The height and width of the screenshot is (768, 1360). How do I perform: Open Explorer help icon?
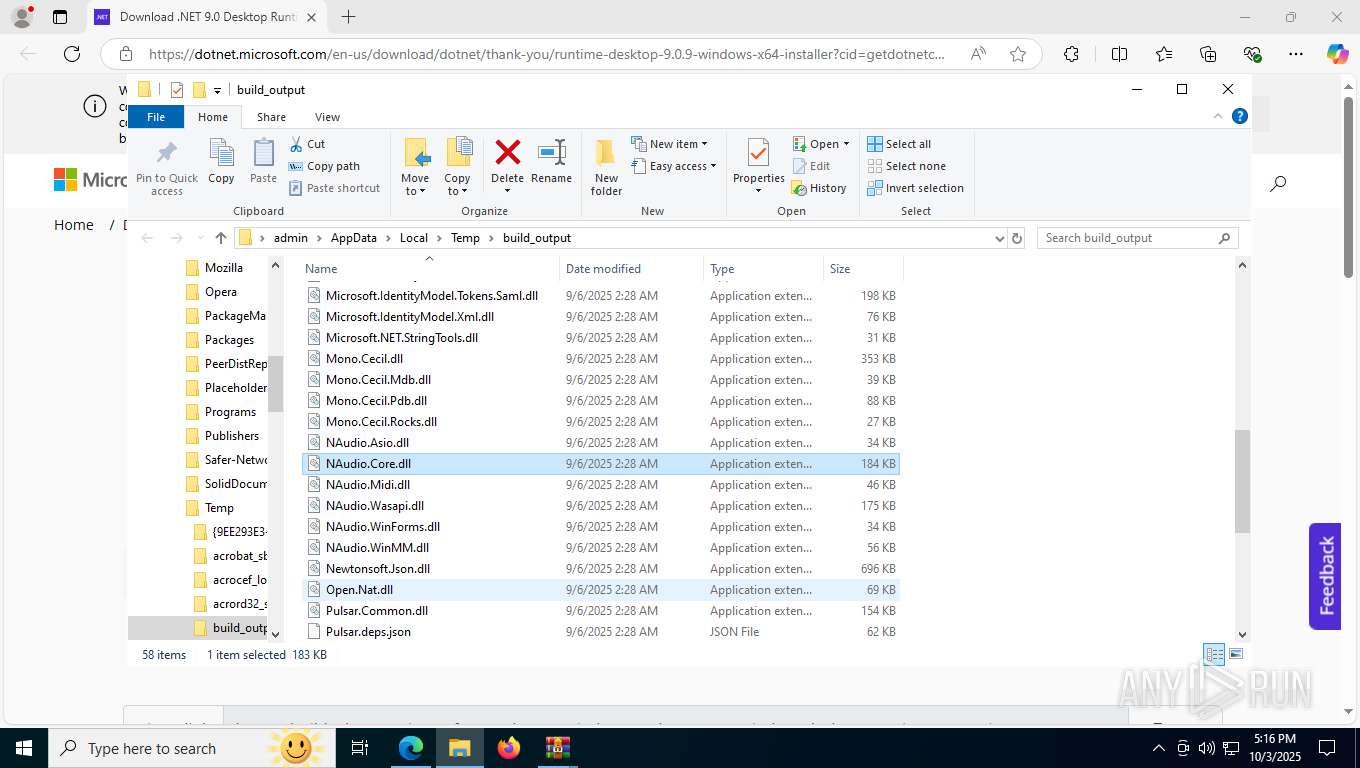click(1240, 116)
